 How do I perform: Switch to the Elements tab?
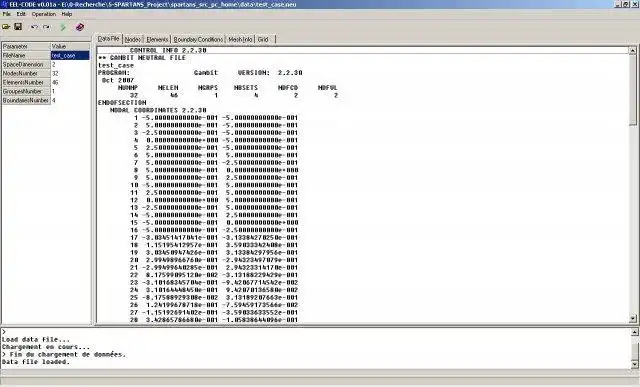[x=157, y=39]
